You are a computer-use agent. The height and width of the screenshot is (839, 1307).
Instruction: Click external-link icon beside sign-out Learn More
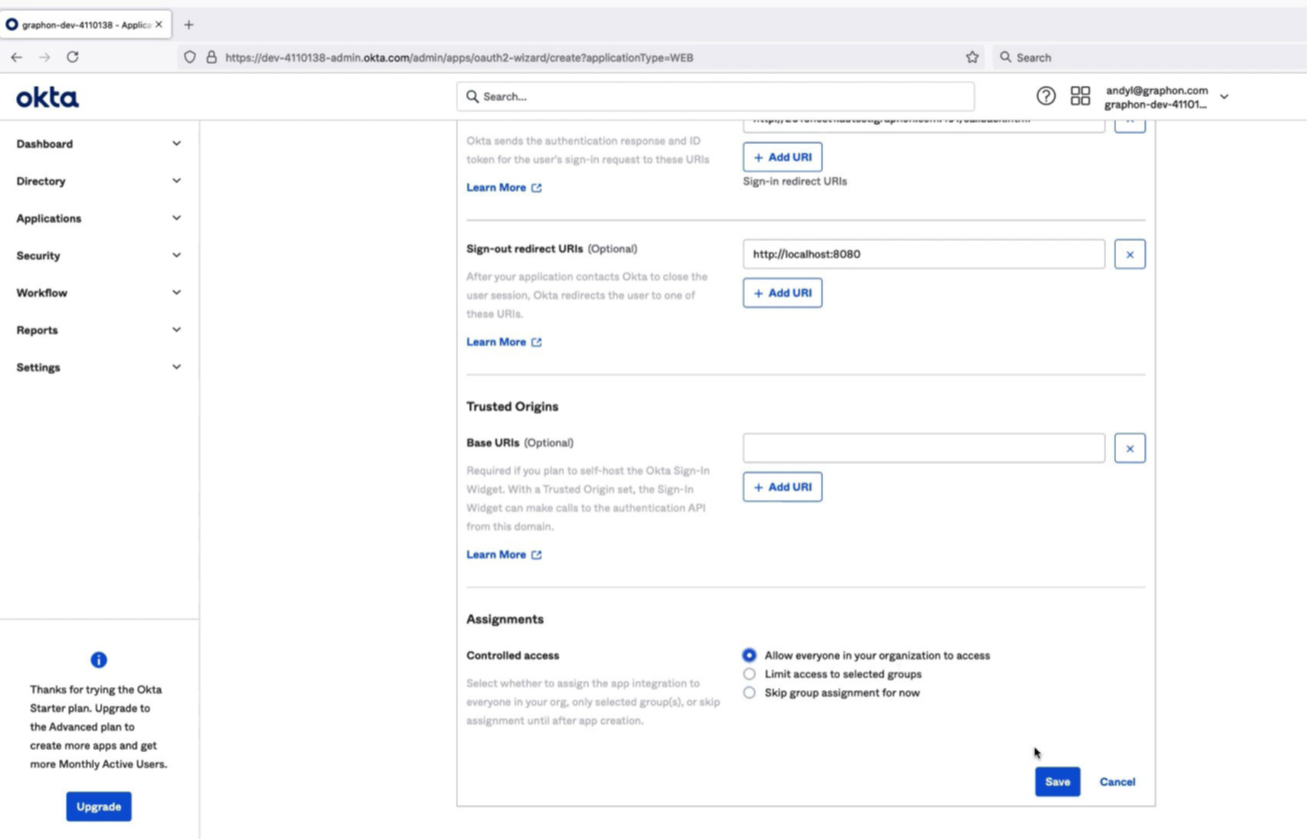click(x=537, y=342)
